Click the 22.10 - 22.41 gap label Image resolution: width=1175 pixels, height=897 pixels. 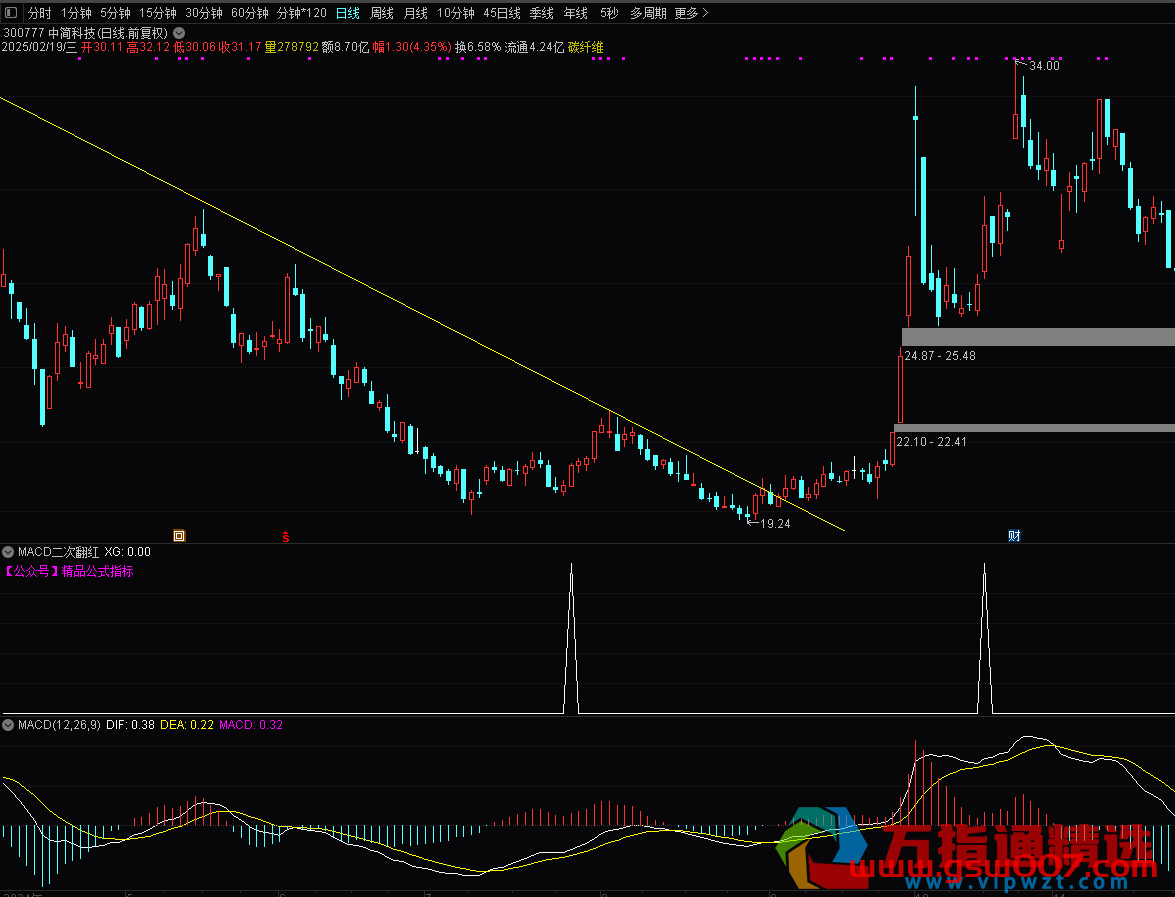pos(931,442)
